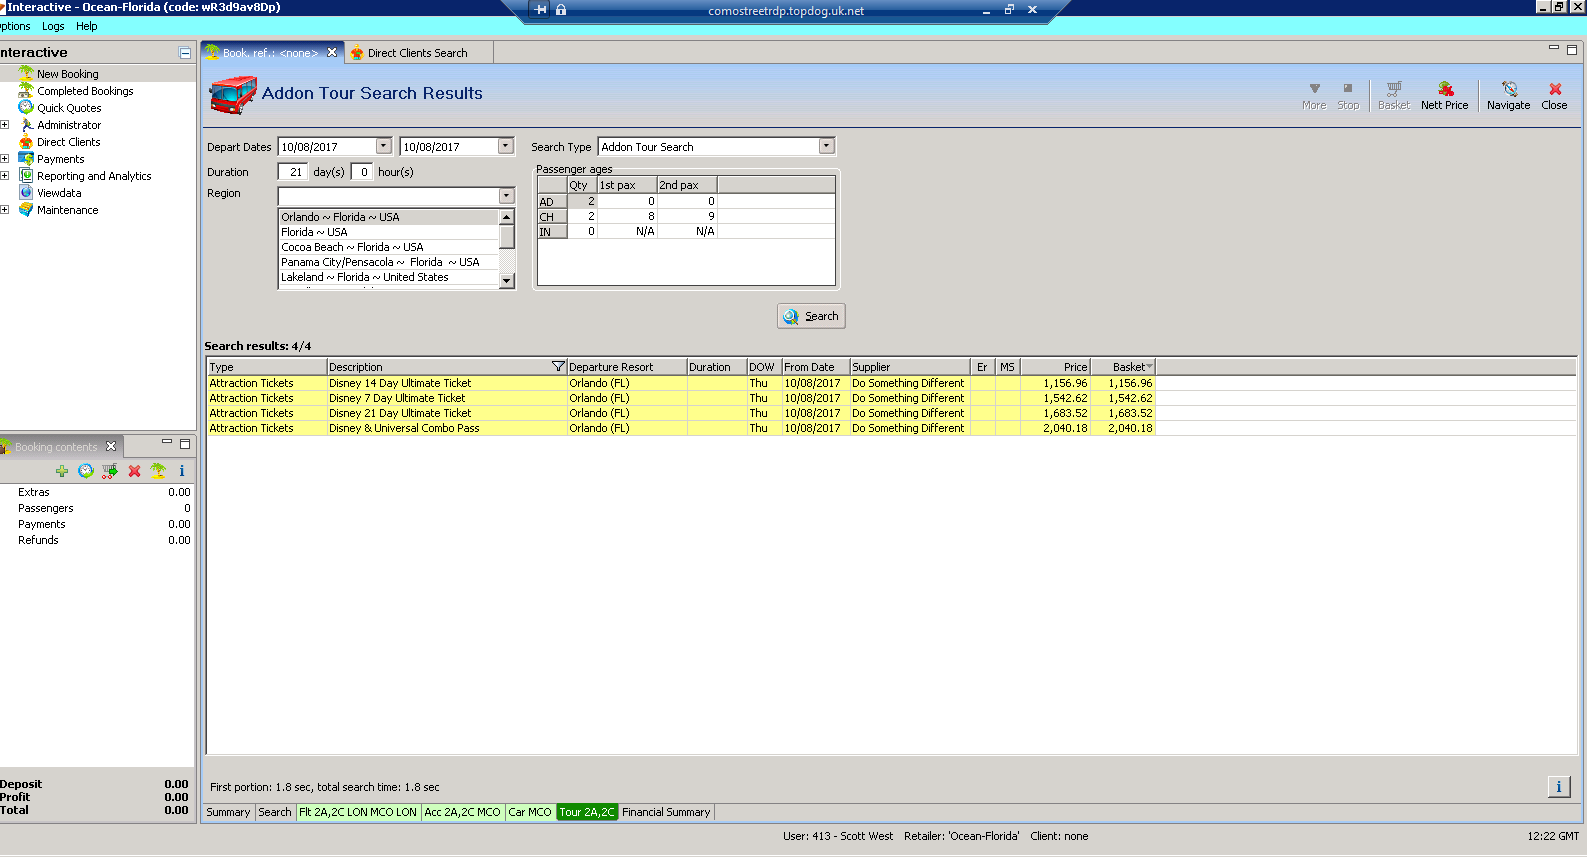The image size is (1587, 857).
Task: Click the Stop toolbar icon
Action: click(1348, 88)
